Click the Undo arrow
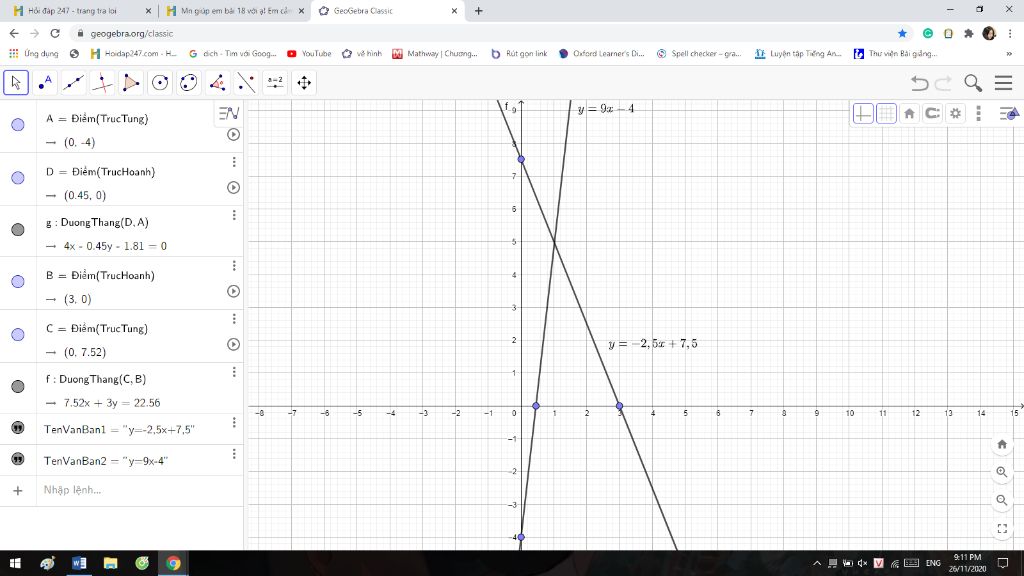 tap(920, 83)
